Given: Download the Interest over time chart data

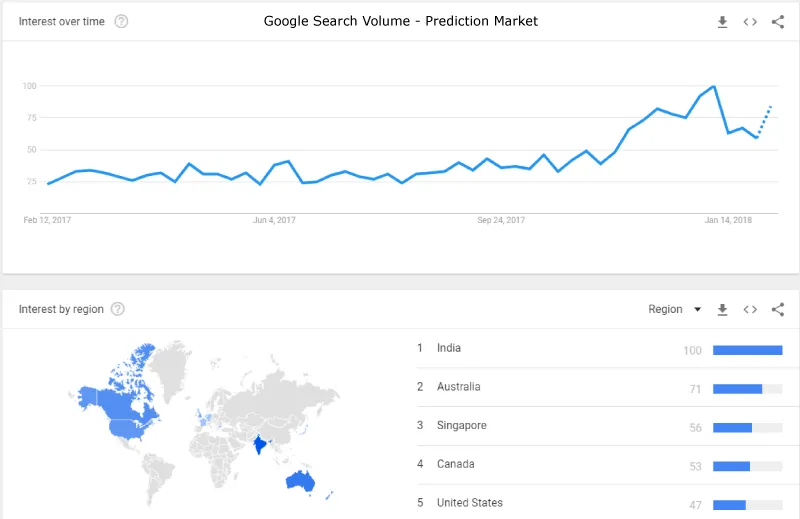Looking at the screenshot, I should coord(722,22).
